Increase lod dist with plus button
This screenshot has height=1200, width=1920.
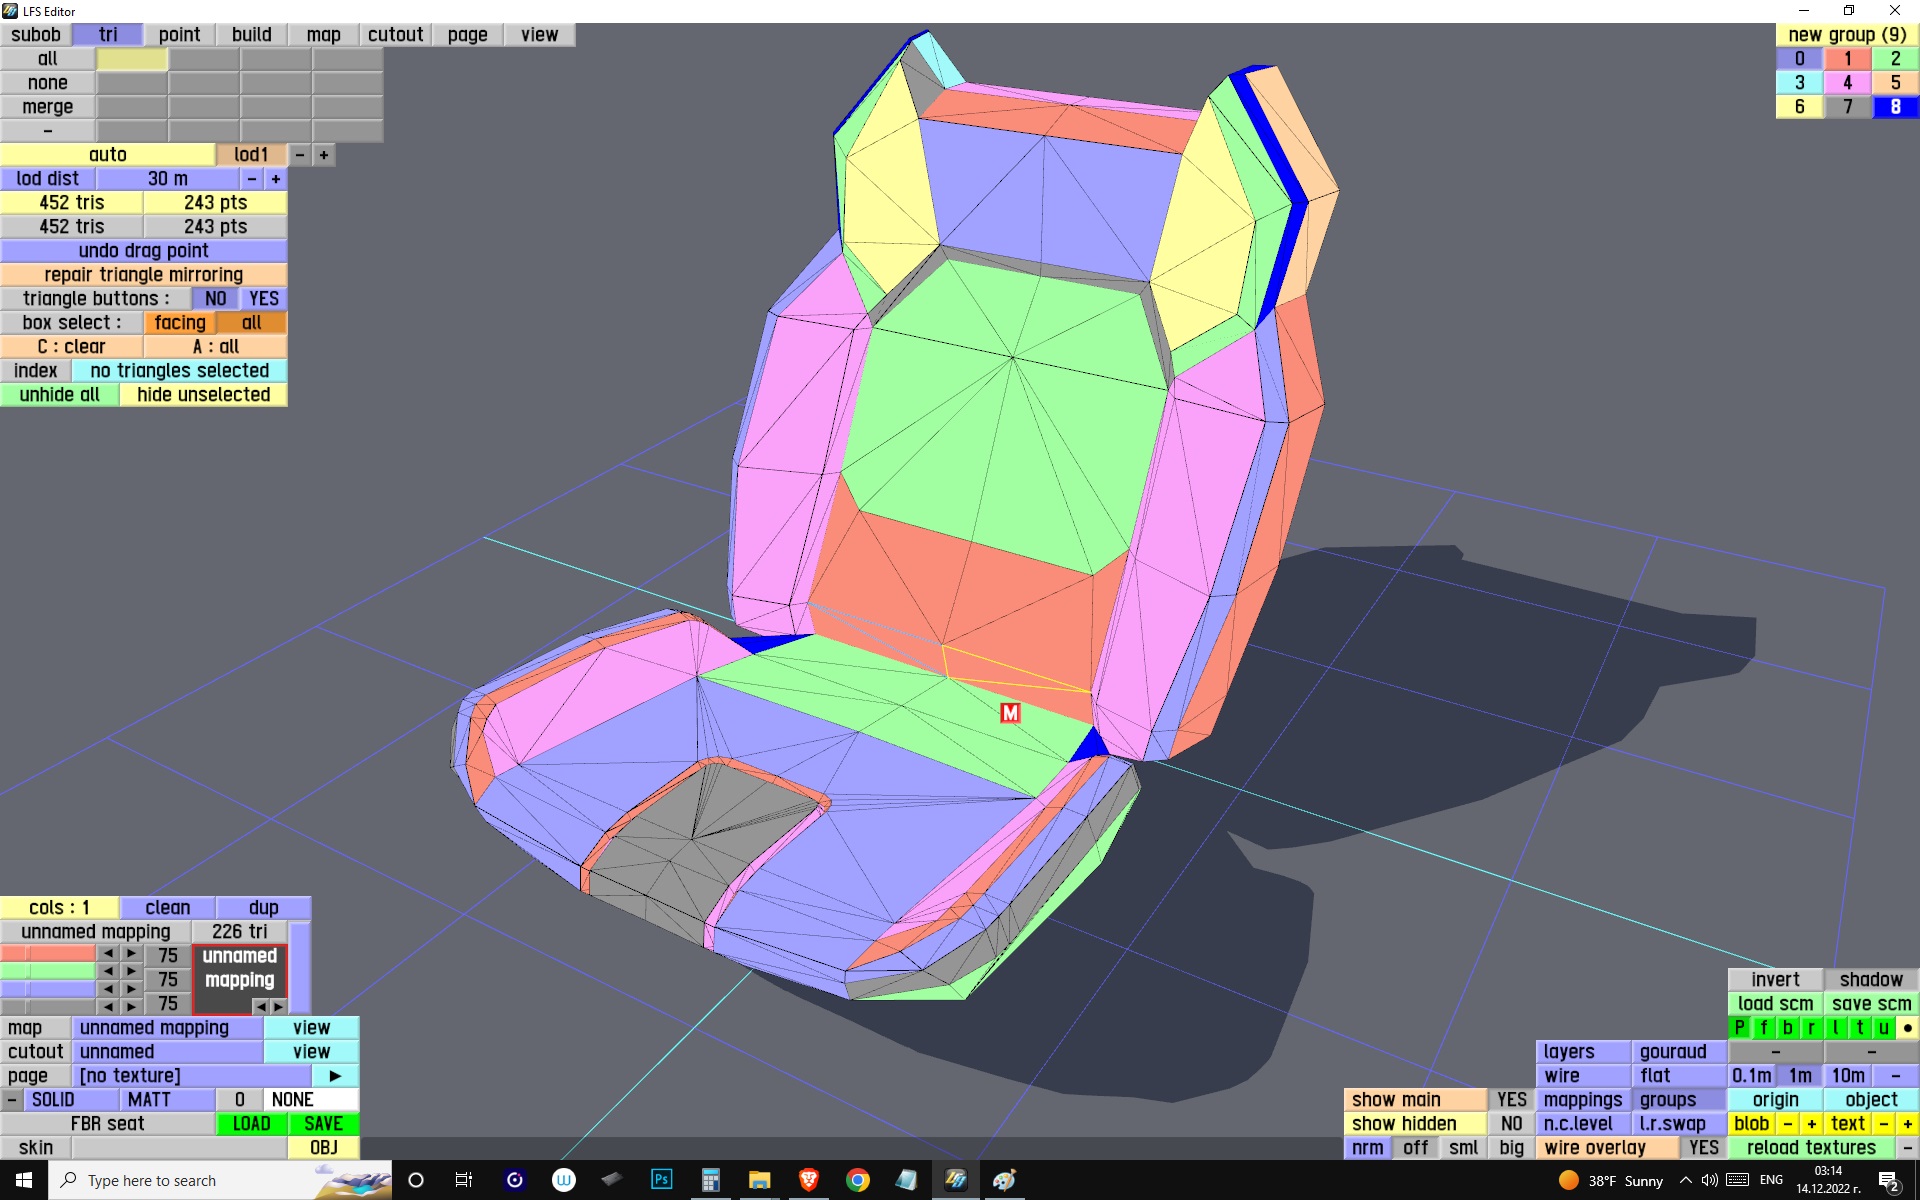(276, 179)
